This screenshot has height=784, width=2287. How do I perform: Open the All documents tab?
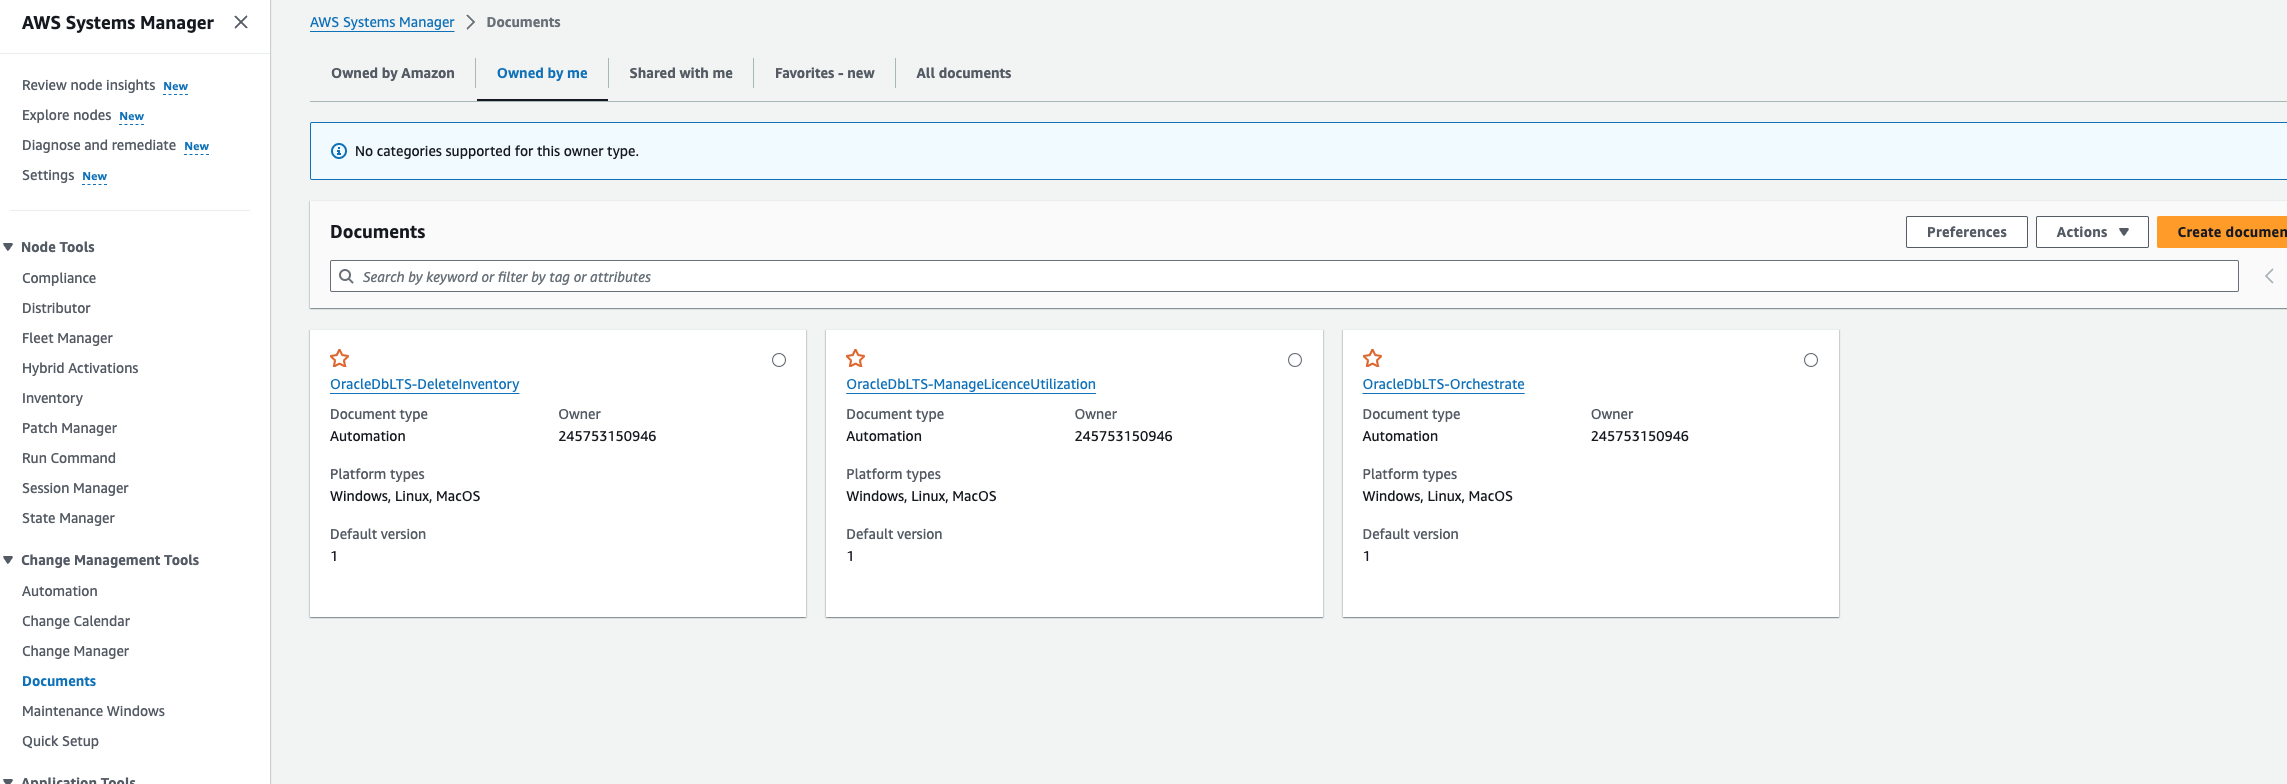click(964, 73)
